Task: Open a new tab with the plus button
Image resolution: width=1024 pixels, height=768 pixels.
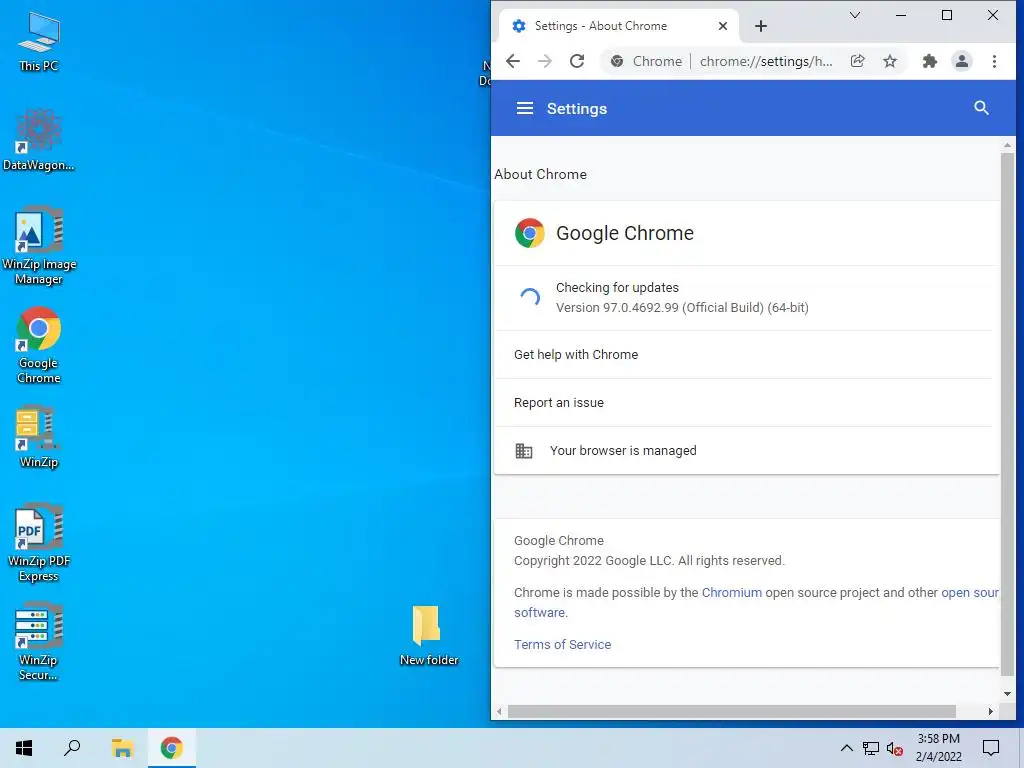Action: coord(761,26)
